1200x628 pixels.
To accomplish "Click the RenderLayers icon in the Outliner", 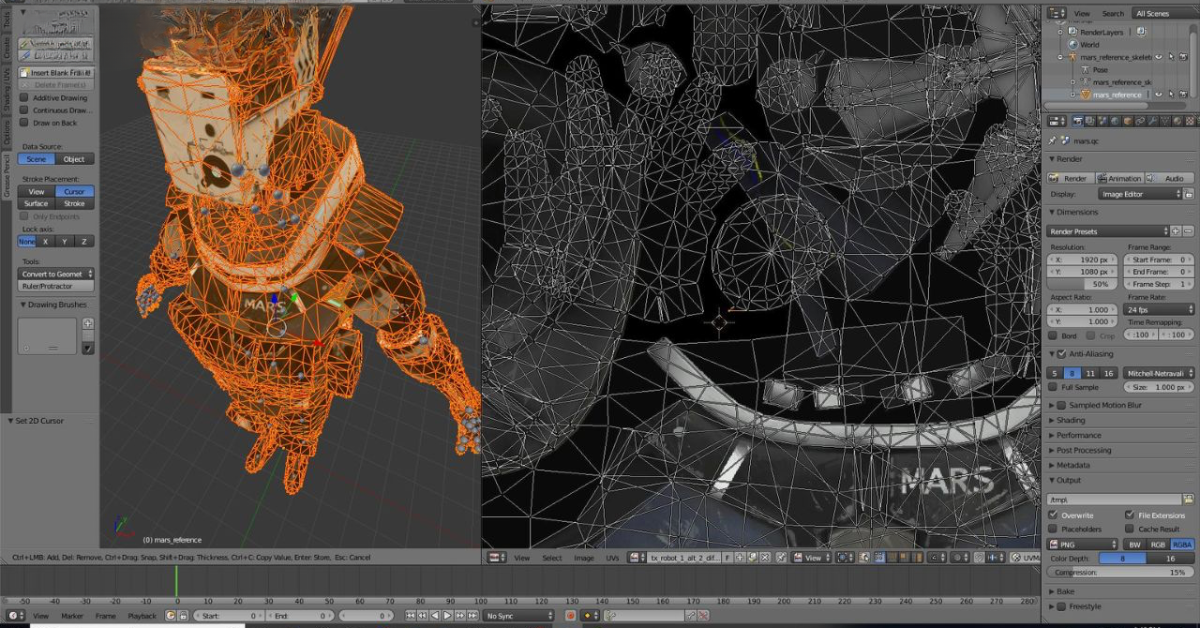I will pos(1072,31).
